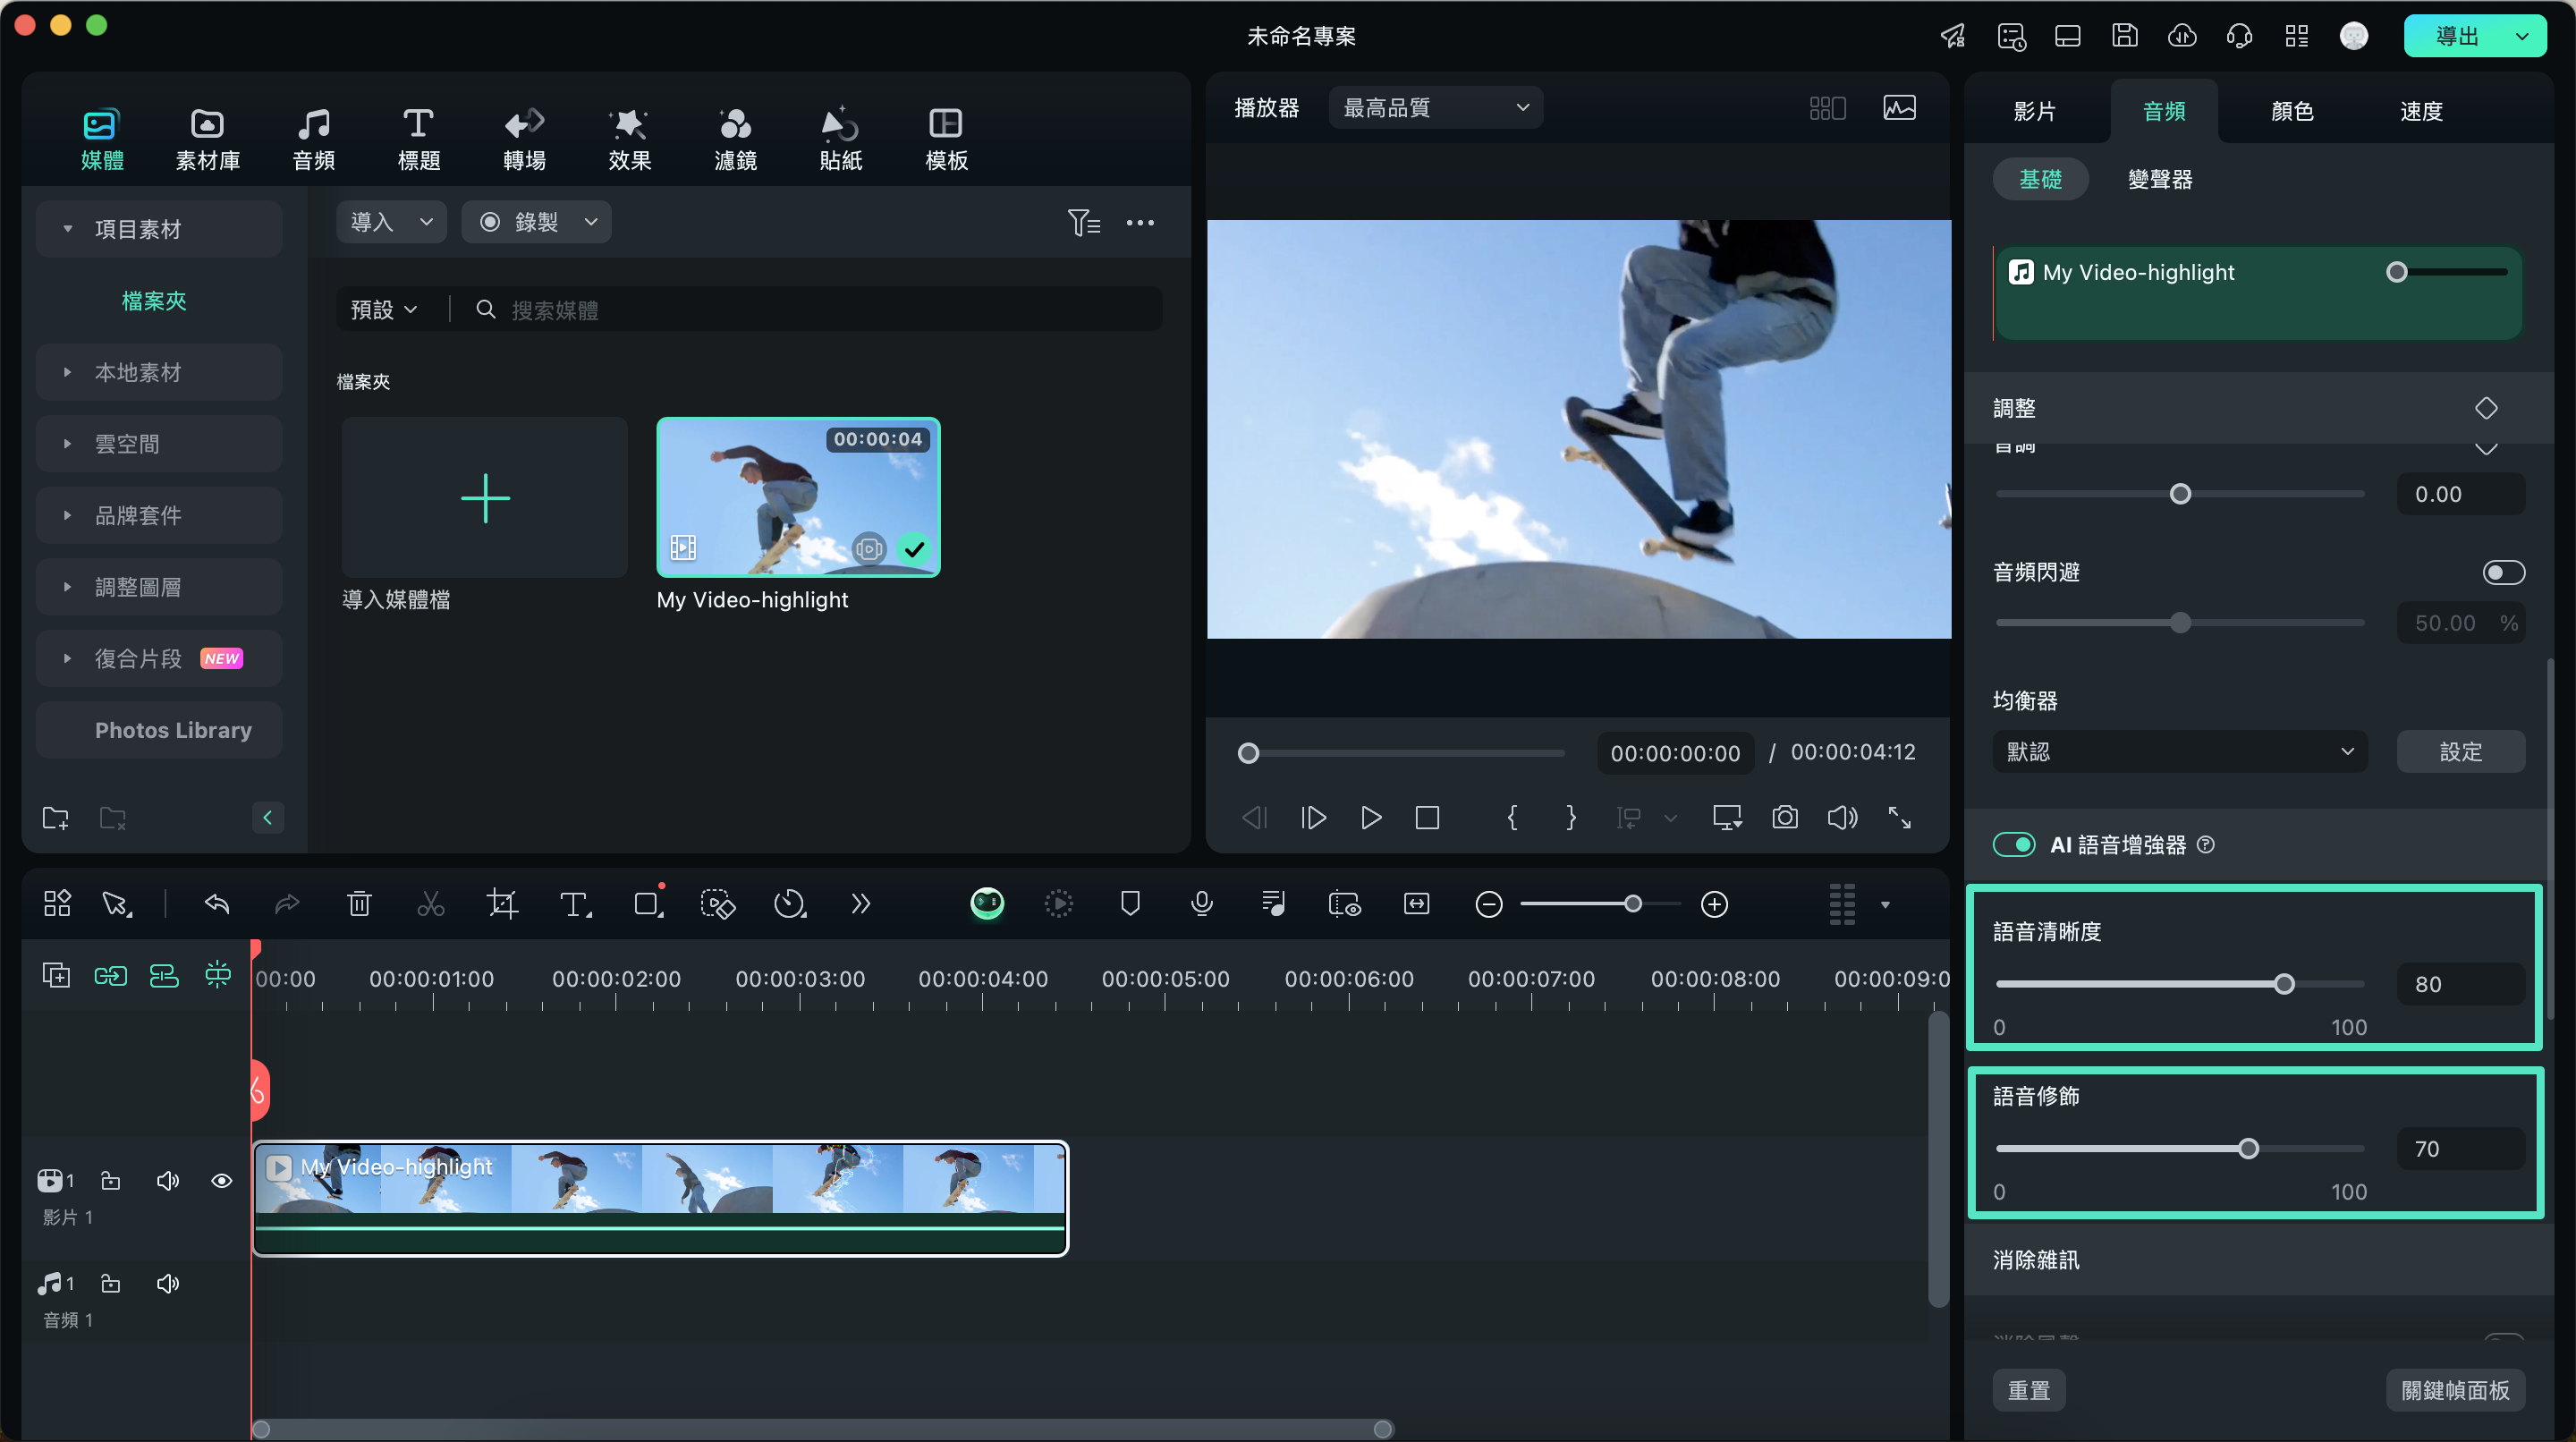The width and height of the screenshot is (2576, 1442).
Task: Open the 最高品質 quality dropdown
Action: point(1436,107)
